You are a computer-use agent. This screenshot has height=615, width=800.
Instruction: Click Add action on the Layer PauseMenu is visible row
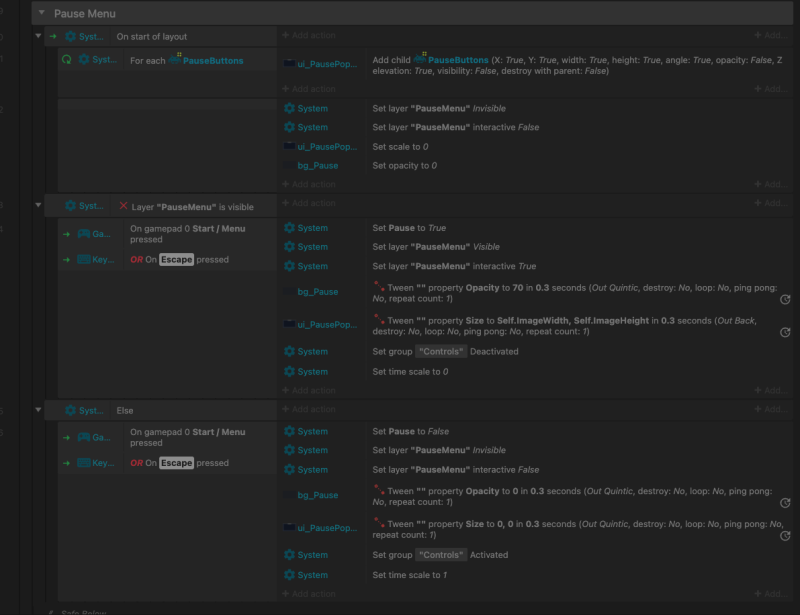(309, 203)
